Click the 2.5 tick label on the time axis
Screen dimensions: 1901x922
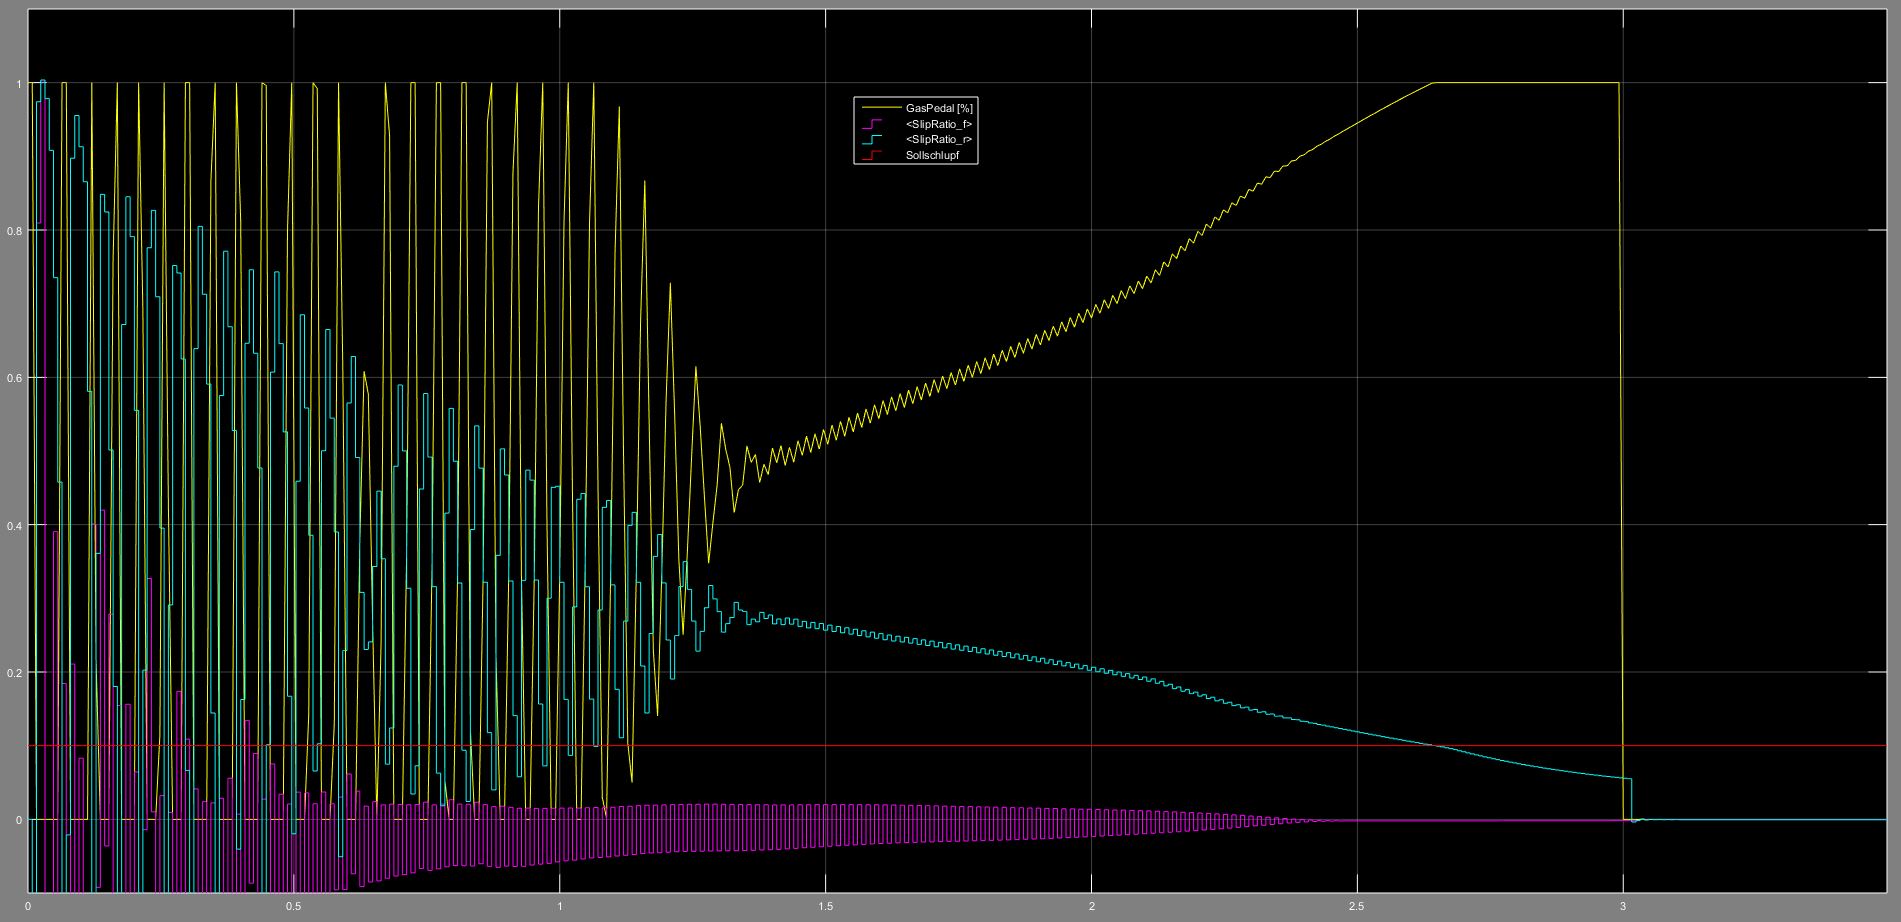tap(1357, 907)
